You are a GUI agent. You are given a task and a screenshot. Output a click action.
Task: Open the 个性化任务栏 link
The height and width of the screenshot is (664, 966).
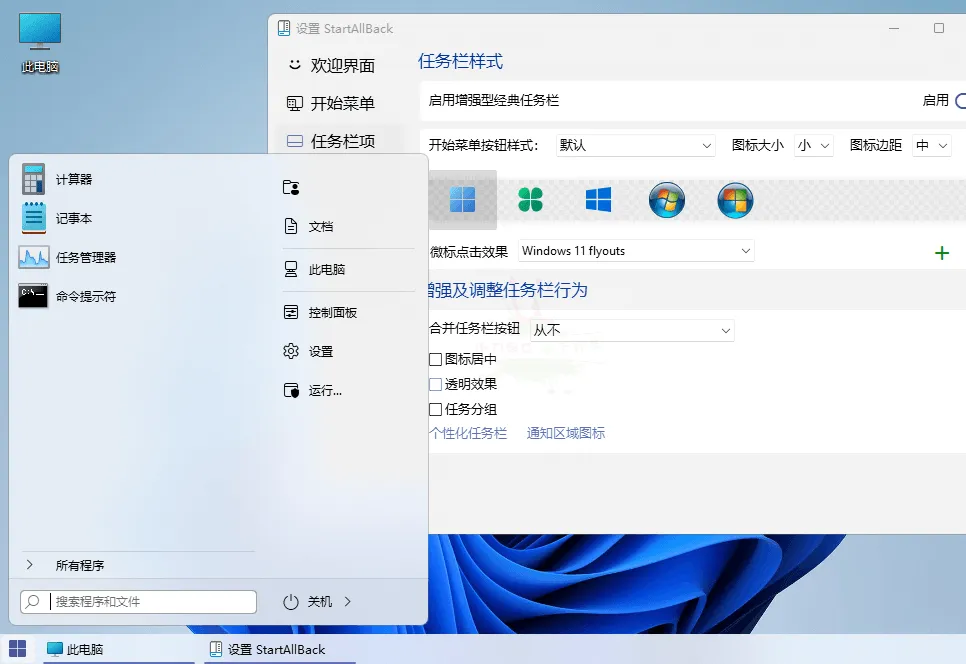(469, 432)
